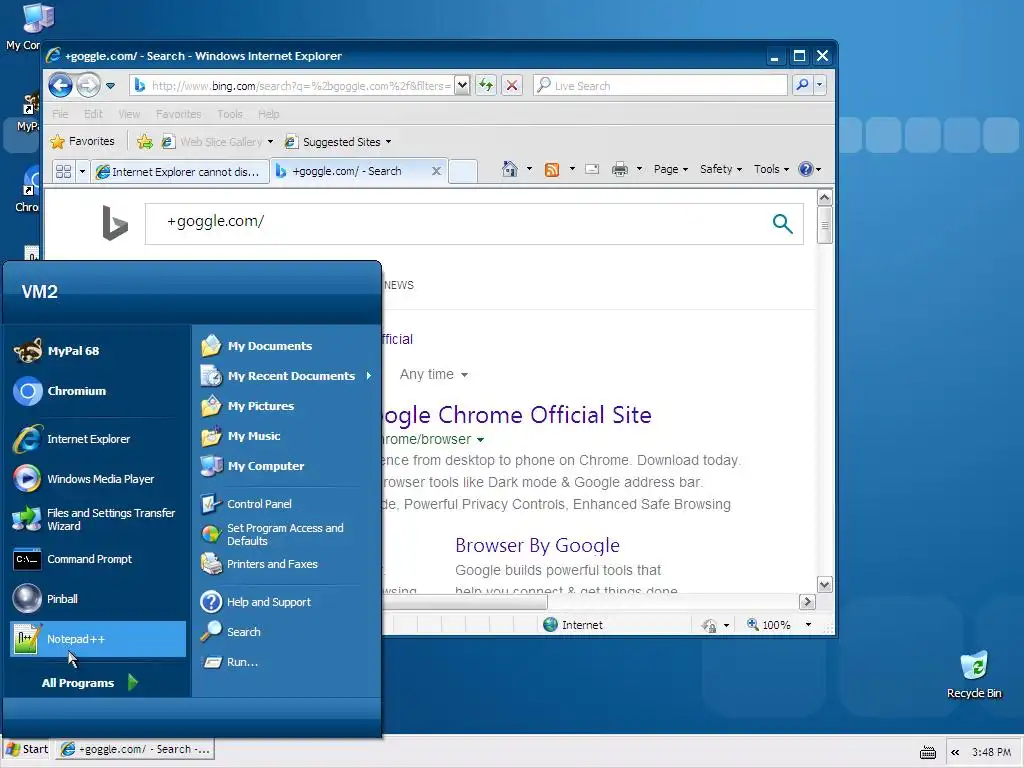1024x768 pixels.
Task: Launch Chromium from Start menu
Action: (98, 391)
